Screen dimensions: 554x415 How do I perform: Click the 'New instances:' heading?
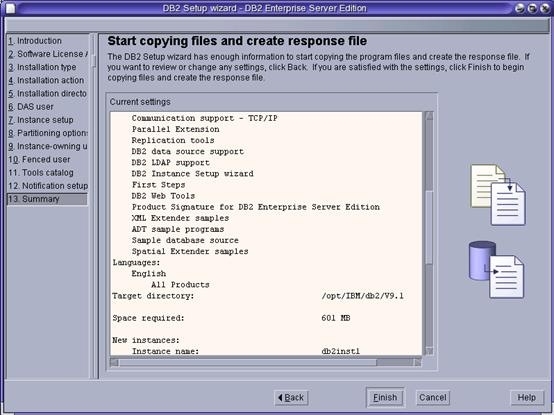(x=146, y=340)
